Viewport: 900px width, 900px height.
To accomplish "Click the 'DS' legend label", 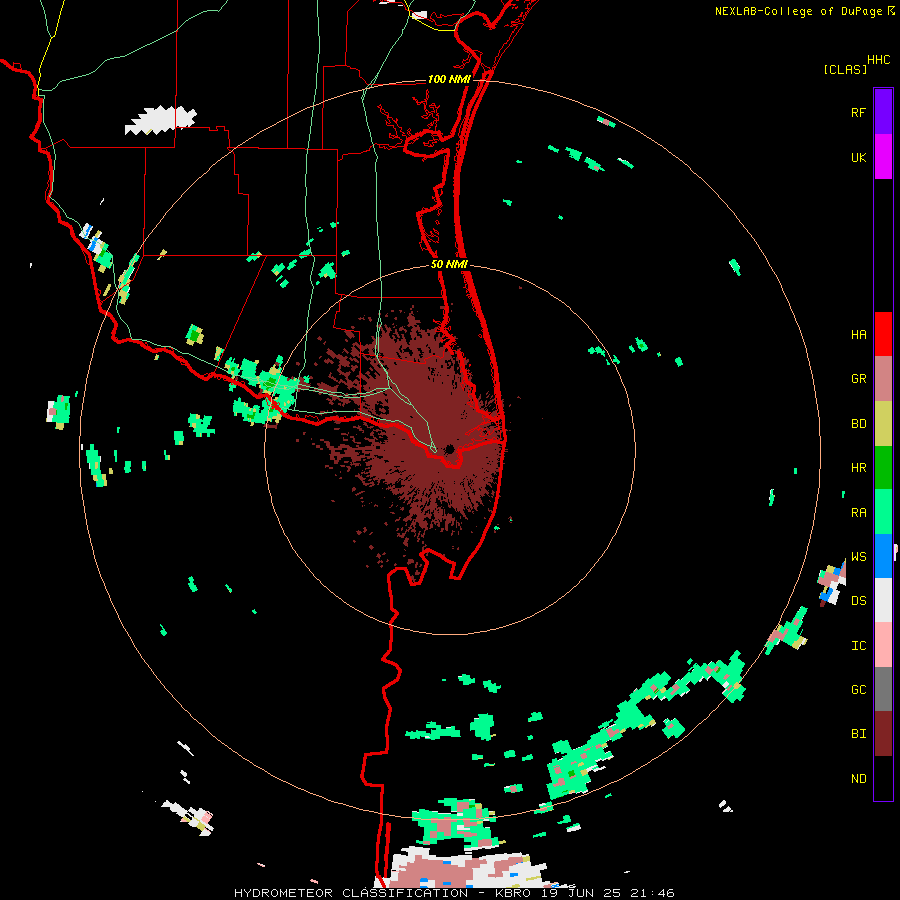I will coord(858,600).
